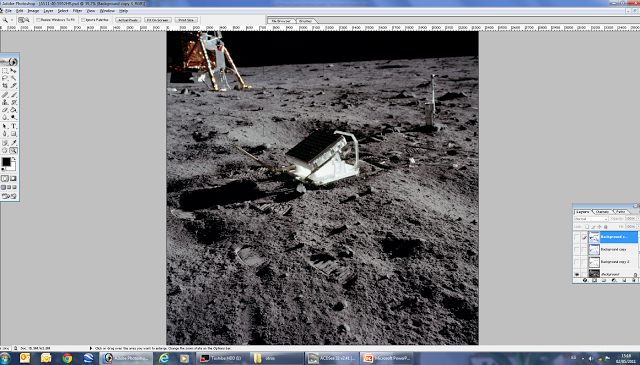
Task: Click Create adjustment layer icon
Action: [x=614, y=280]
